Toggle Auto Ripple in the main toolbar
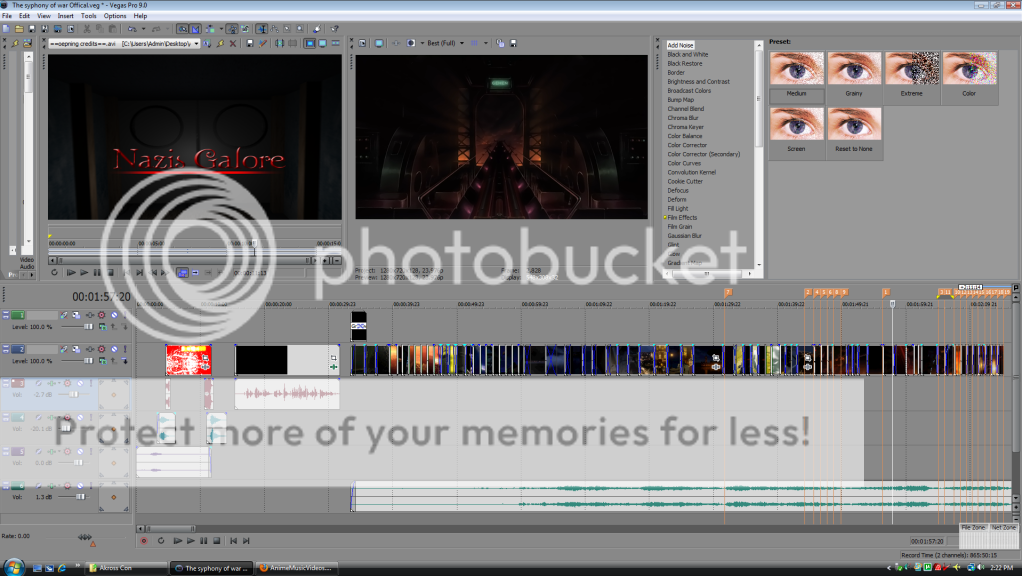 [x=210, y=29]
